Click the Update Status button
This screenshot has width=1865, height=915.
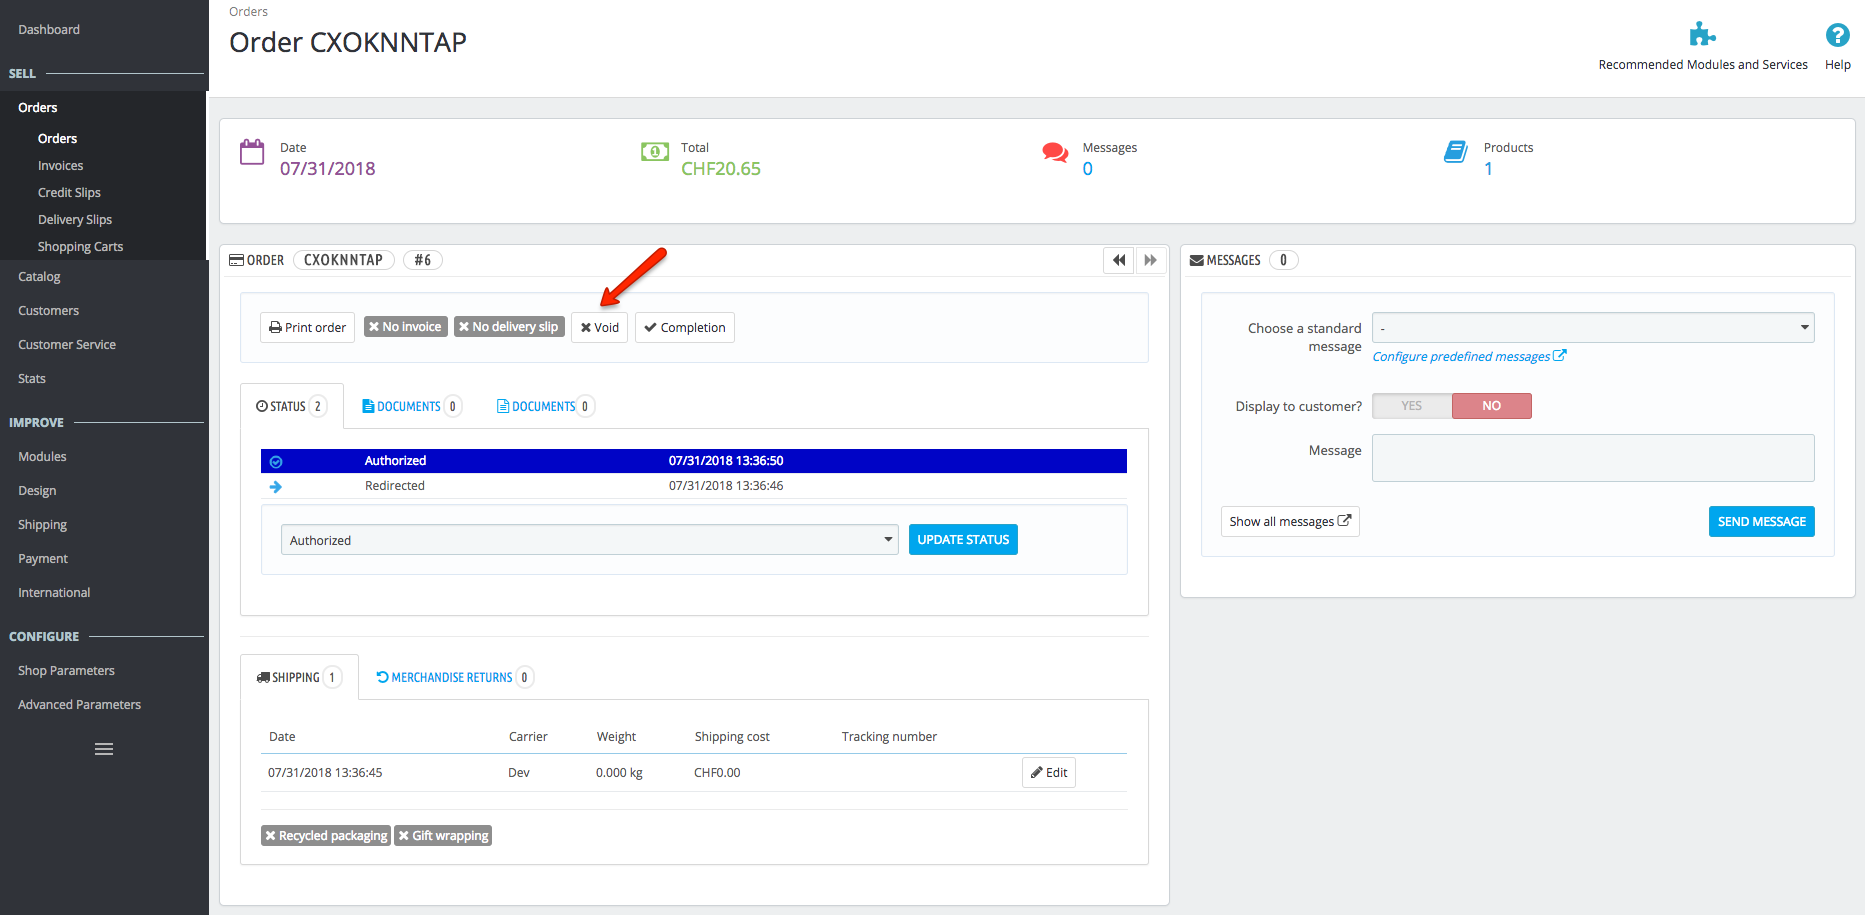(x=963, y=539)
